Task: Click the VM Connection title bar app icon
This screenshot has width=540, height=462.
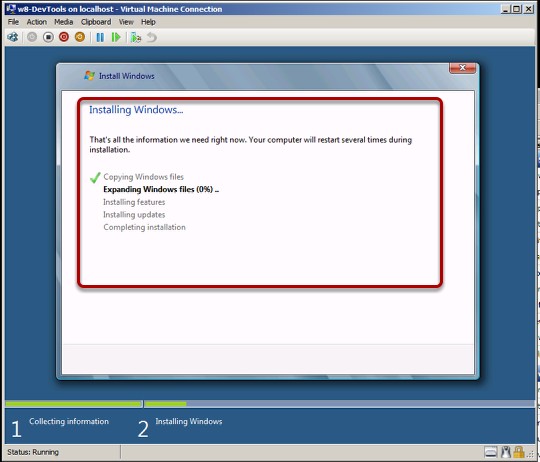Action: [x=11, y=9]
